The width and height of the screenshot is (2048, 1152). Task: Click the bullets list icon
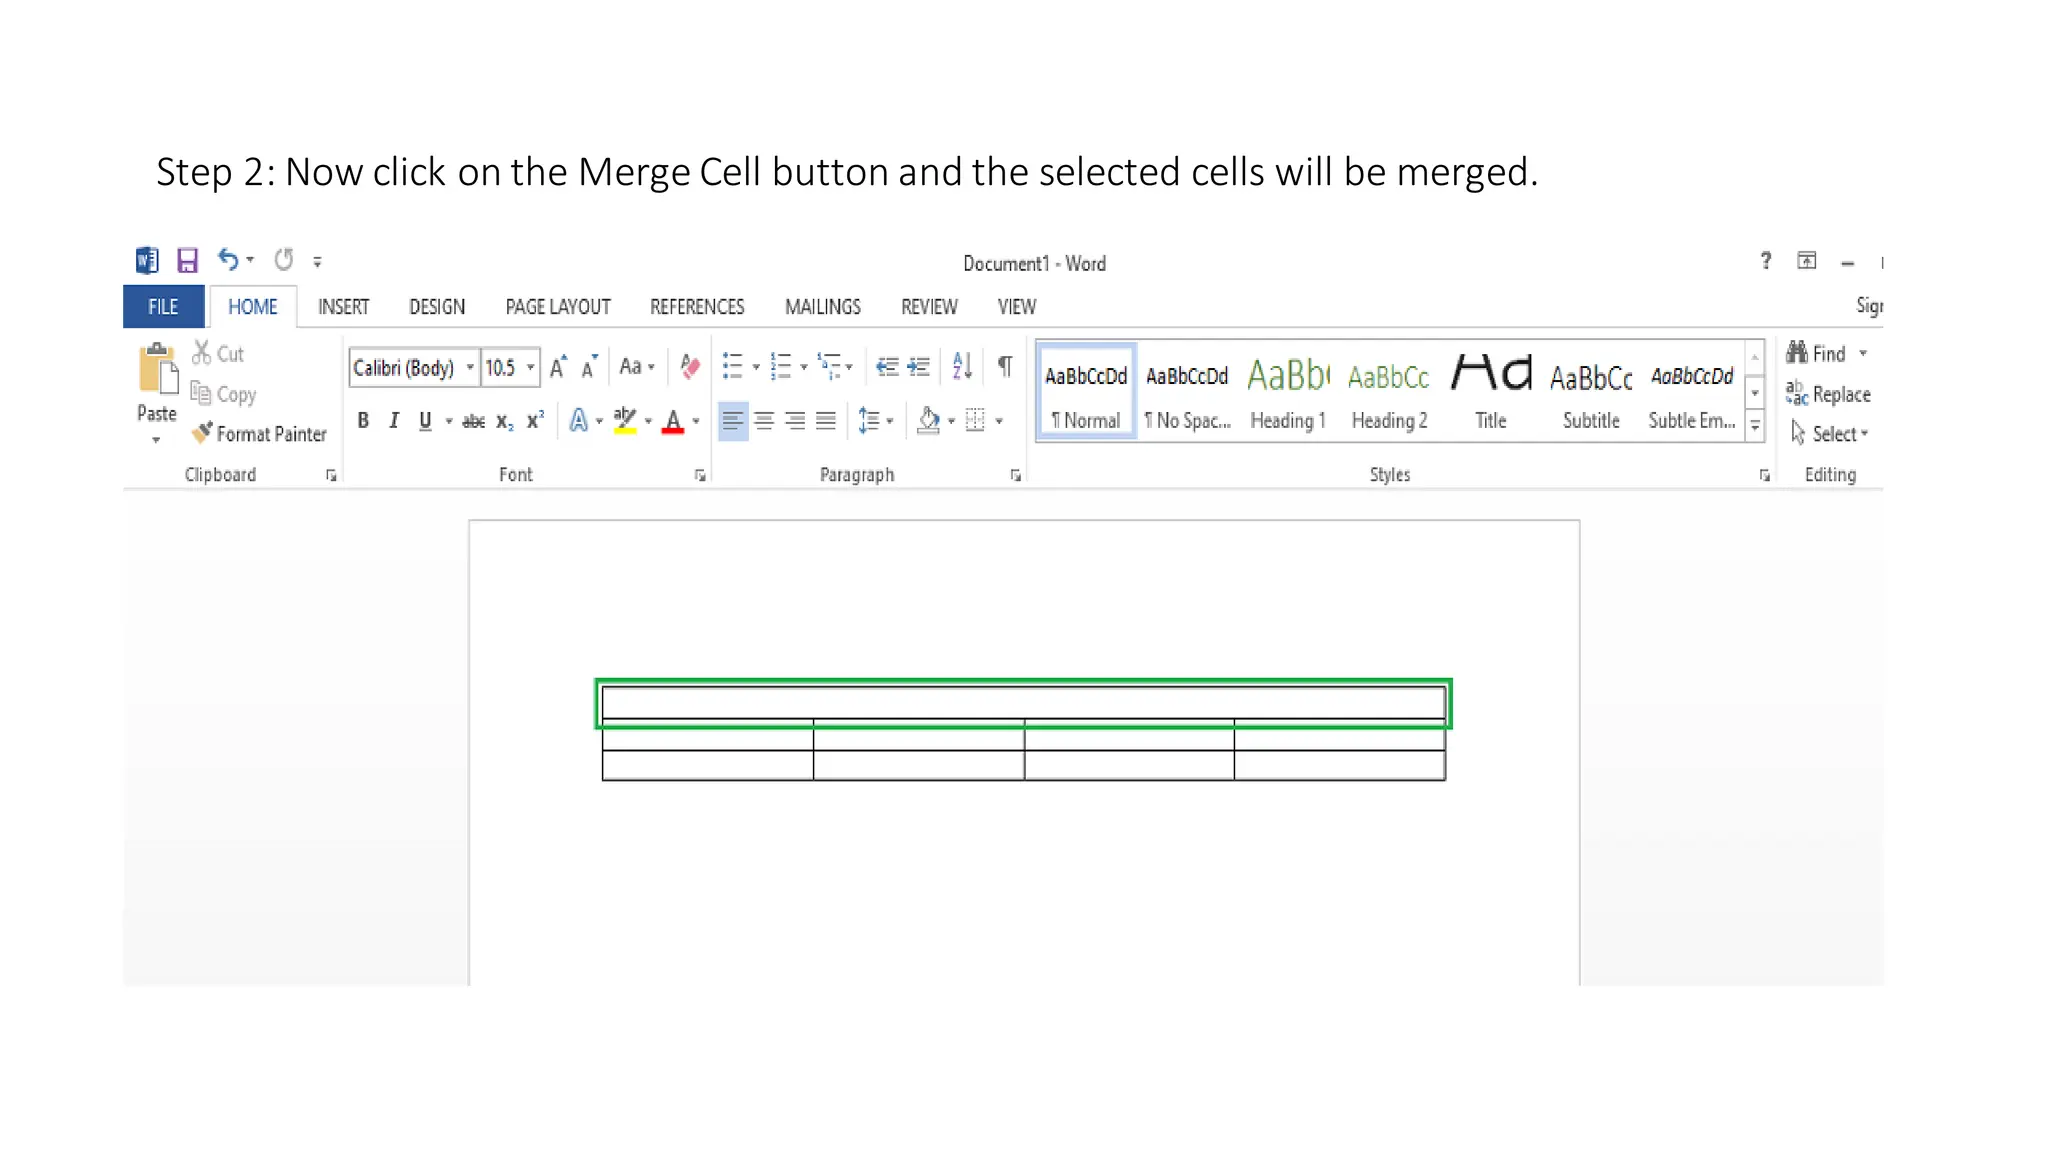pyautogui.click(x=733, y=367)
